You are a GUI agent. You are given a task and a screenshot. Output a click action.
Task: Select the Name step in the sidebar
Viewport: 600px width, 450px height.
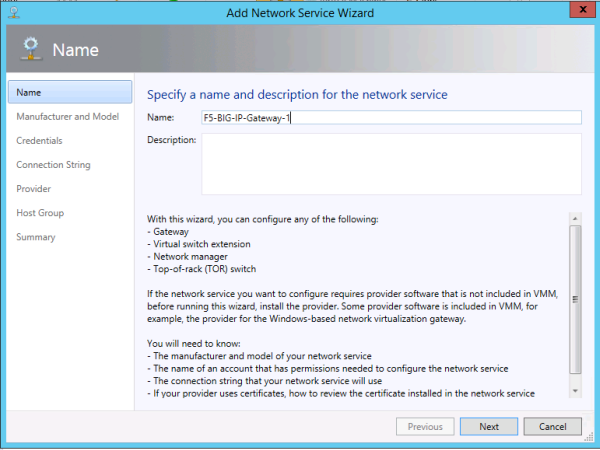(70, 92)
